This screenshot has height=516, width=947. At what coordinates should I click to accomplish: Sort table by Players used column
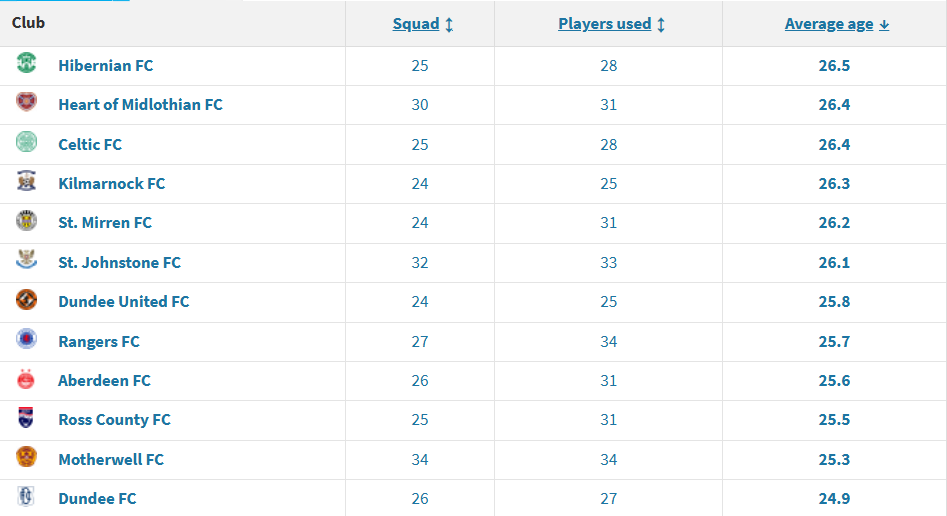[x=611, y=24]
